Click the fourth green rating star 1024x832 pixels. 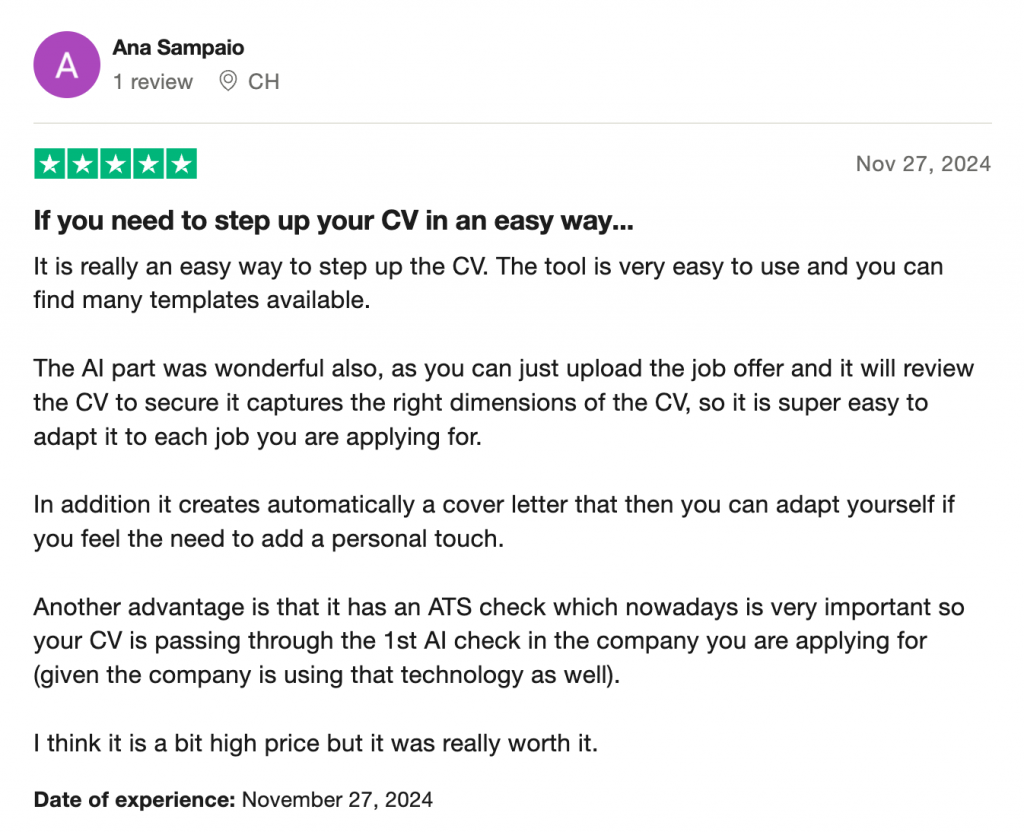(148, 164)
